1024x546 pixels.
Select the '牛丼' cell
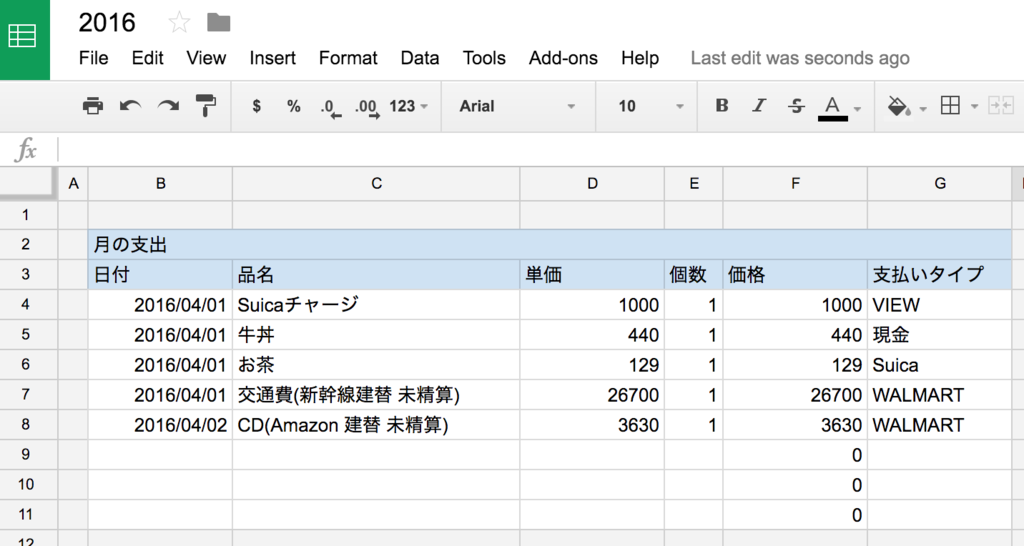(376, 334)
